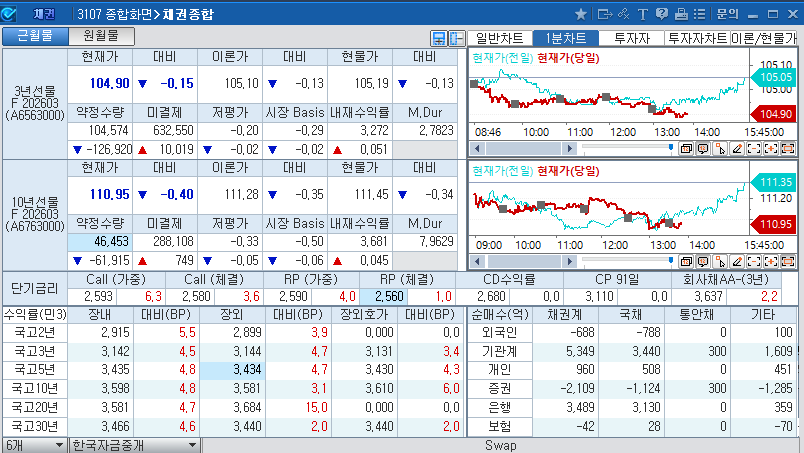Click 3년선물 F 202603 contract label

click(35, 103)
